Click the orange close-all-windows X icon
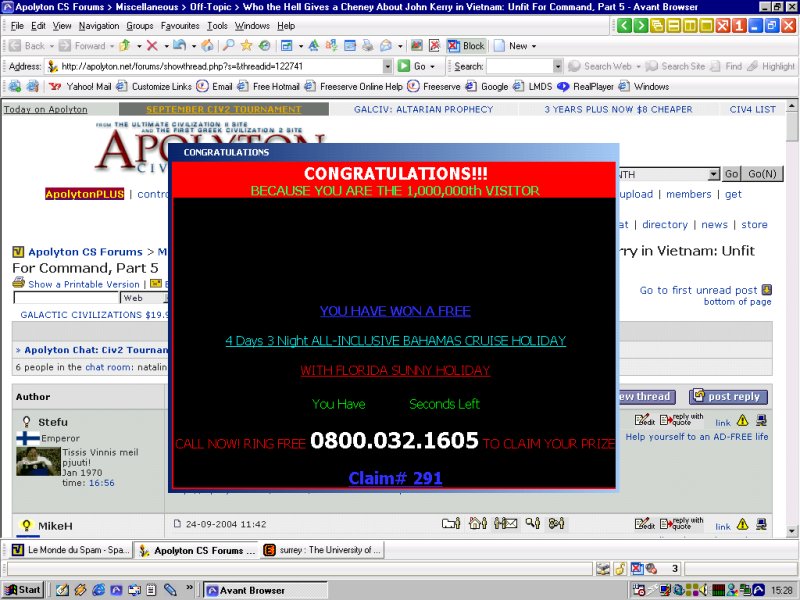The height and width of the screenshot is (600, 800). tap(722, 26)
